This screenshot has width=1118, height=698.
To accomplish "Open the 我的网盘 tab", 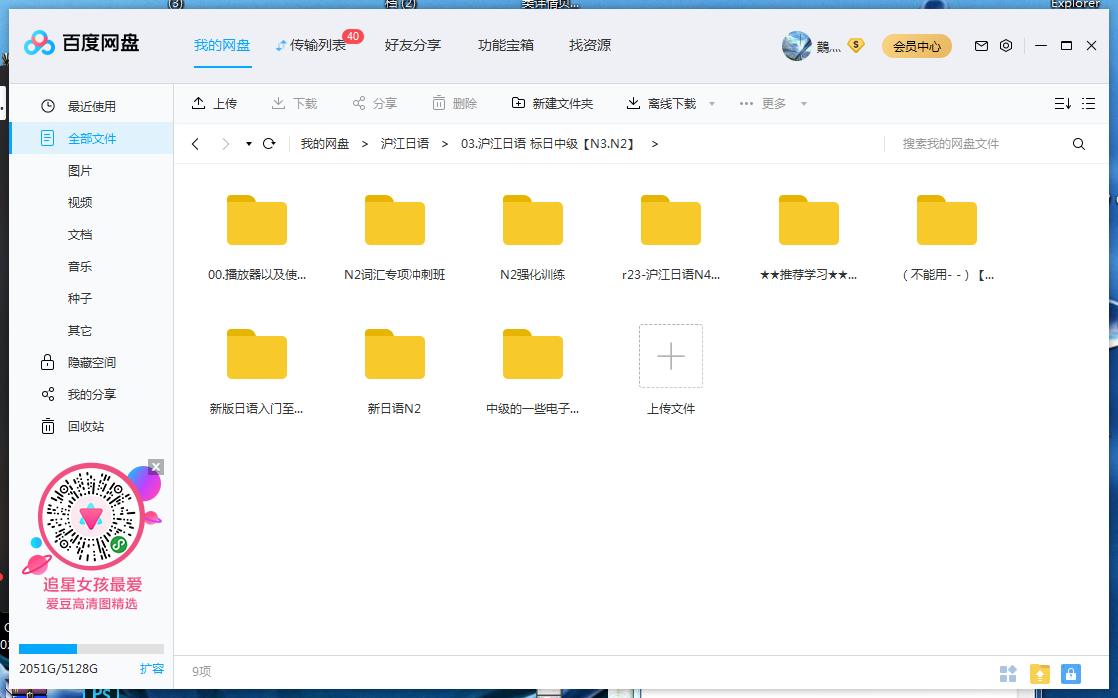I will click(222, 46).
